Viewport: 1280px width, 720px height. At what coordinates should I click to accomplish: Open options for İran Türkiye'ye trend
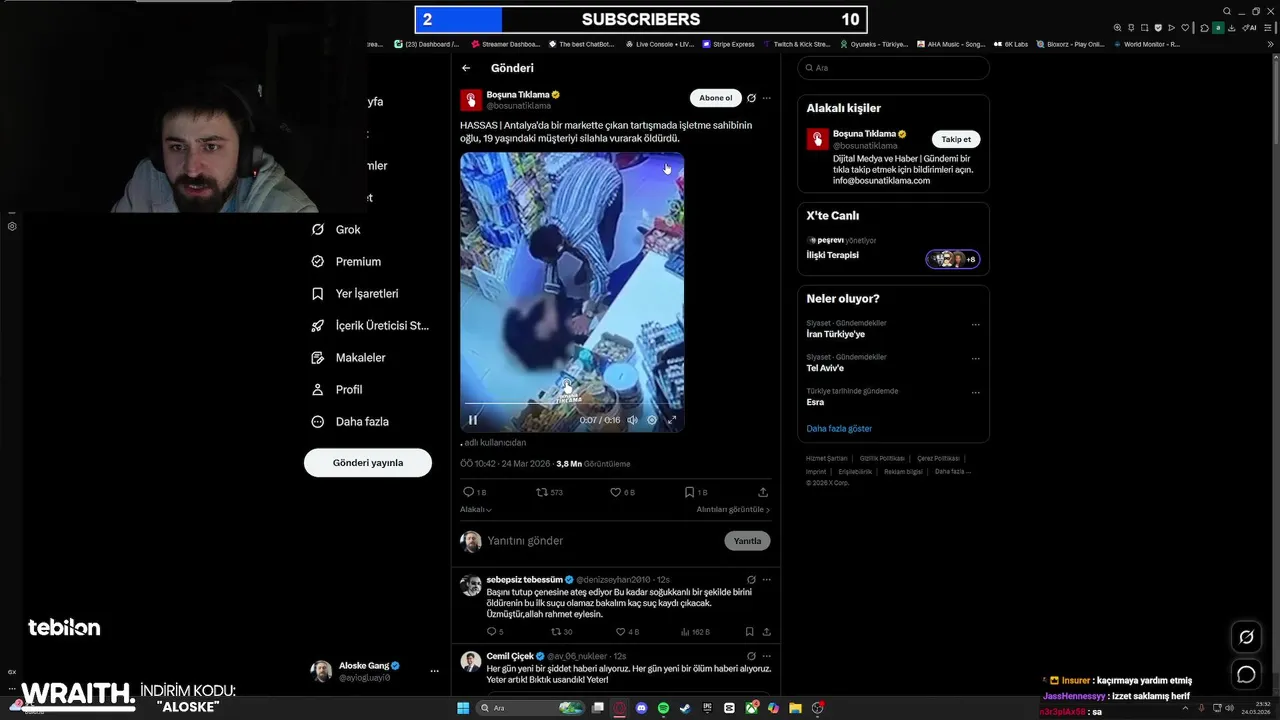coord(976,325)
